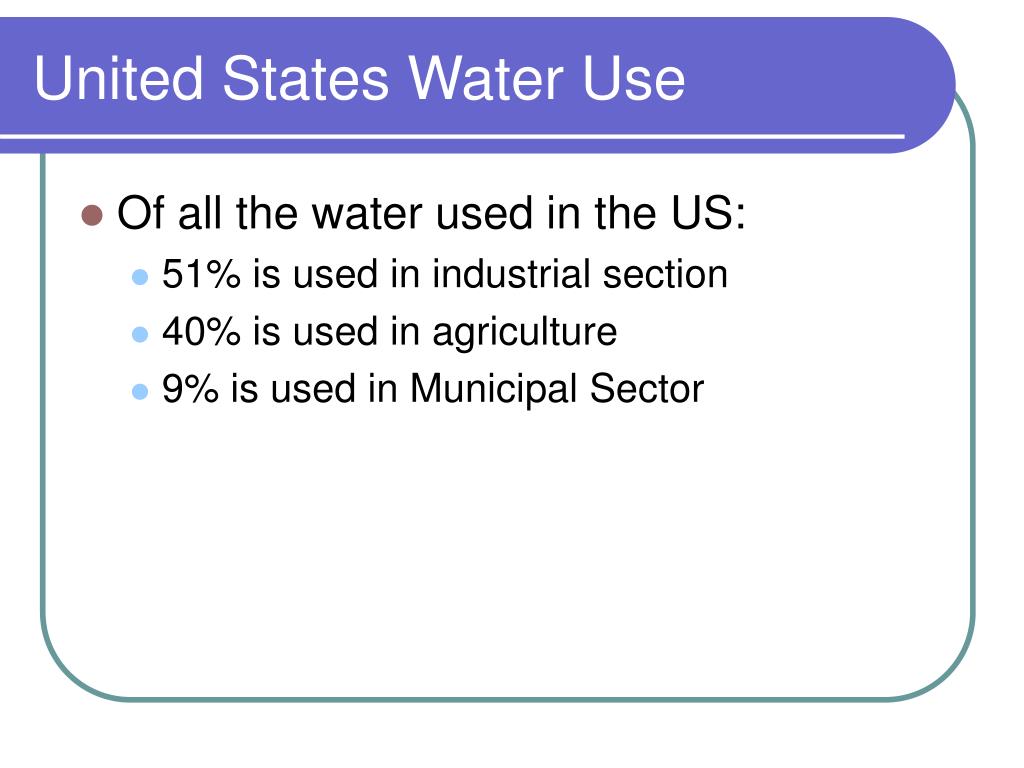Screen dimensions: 1024x768
Task: Click the teal rounded slide border at bottom
Action: pyautogui.click(x=507, y=699)
